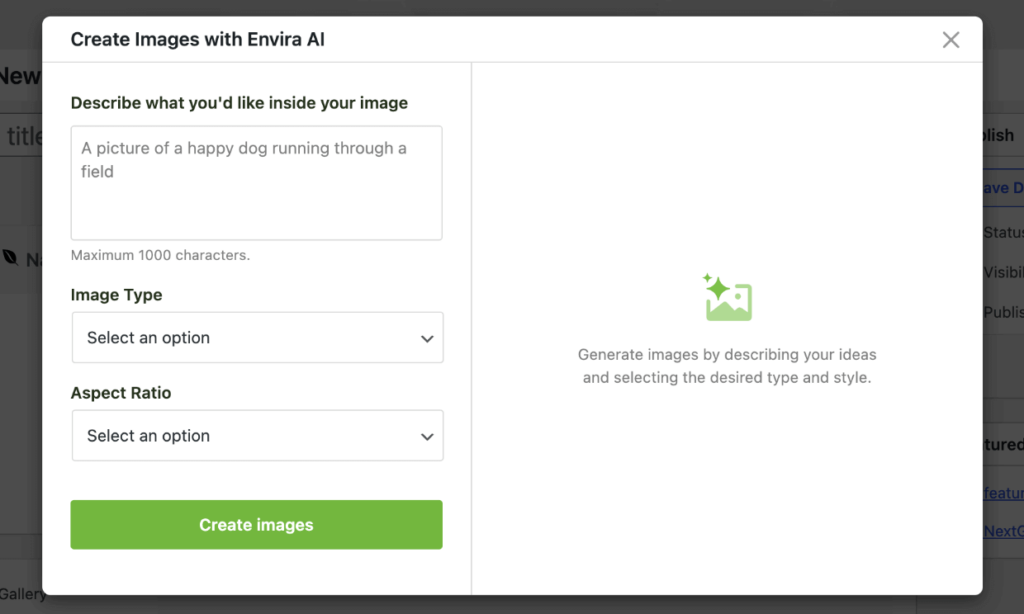Click the Describe what you'd like label
The image size is (1024, 614).
[x=239, y=103]
